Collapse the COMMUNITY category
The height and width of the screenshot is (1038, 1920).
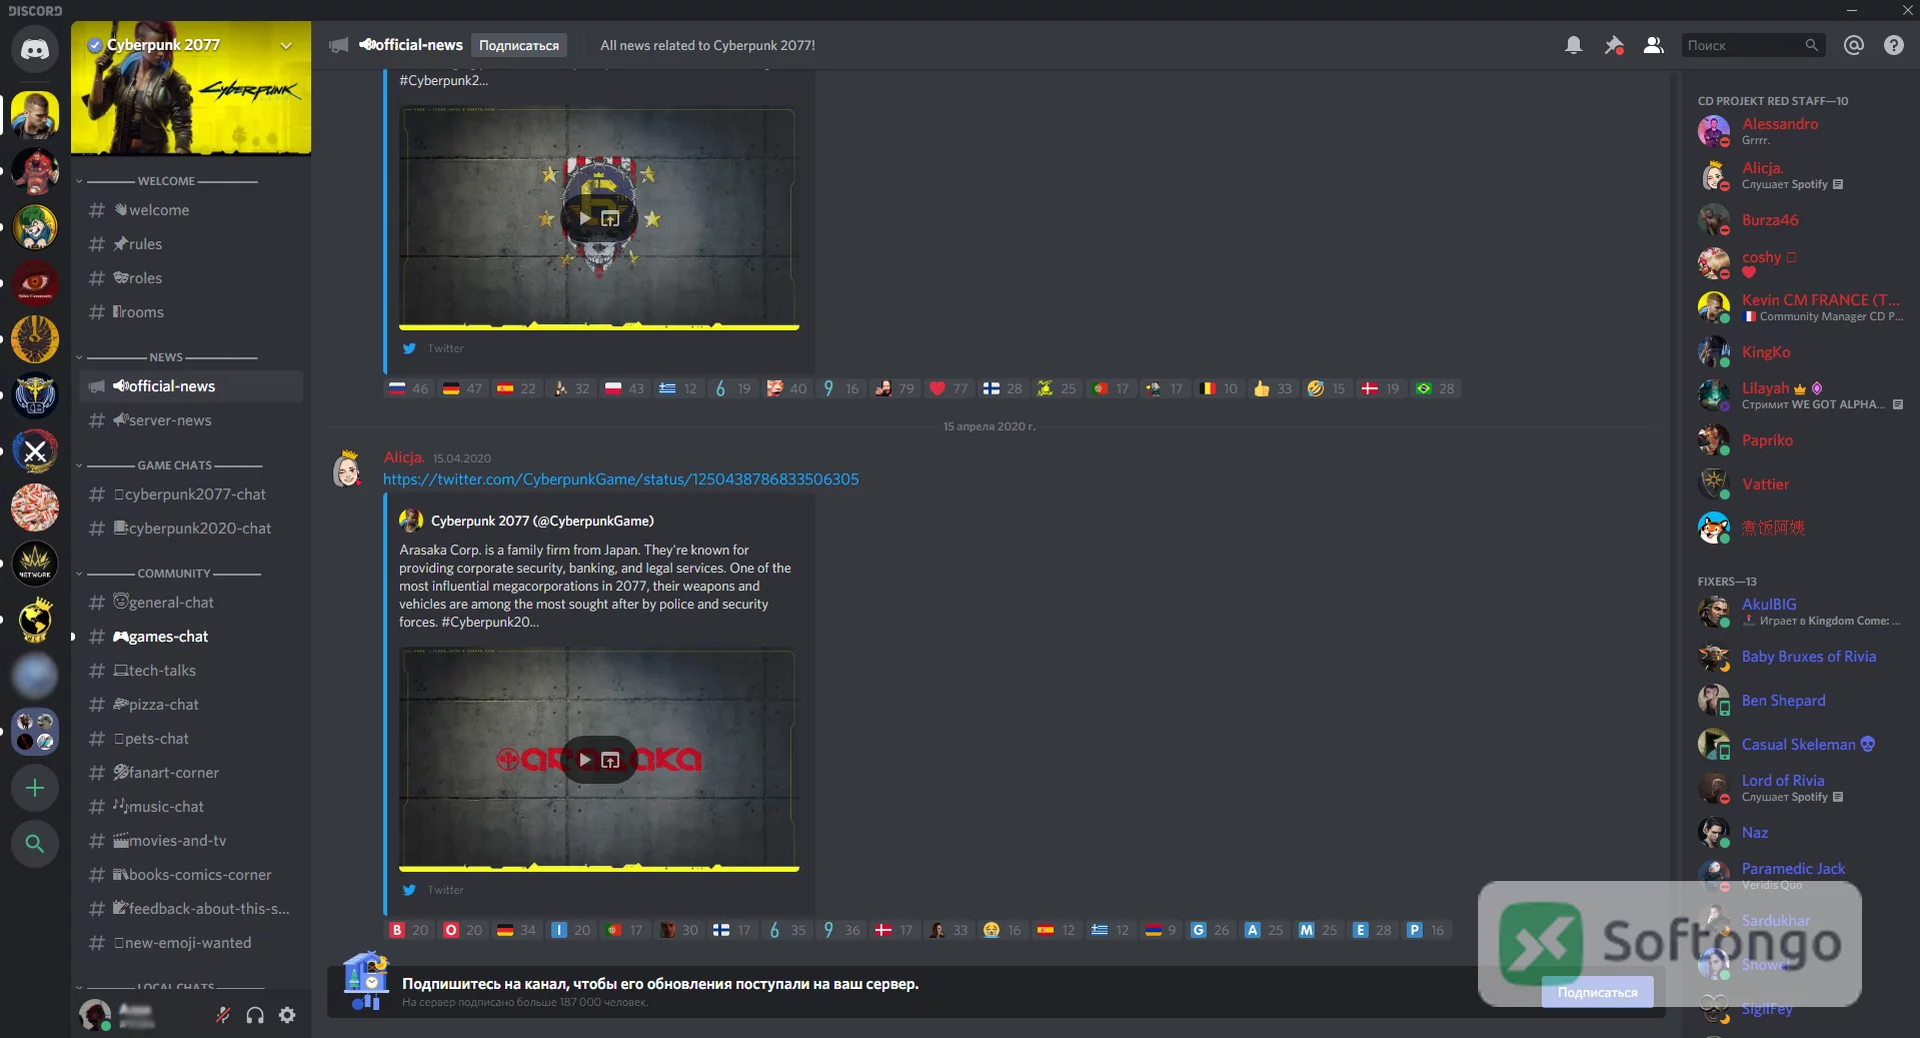coord(170,573)
